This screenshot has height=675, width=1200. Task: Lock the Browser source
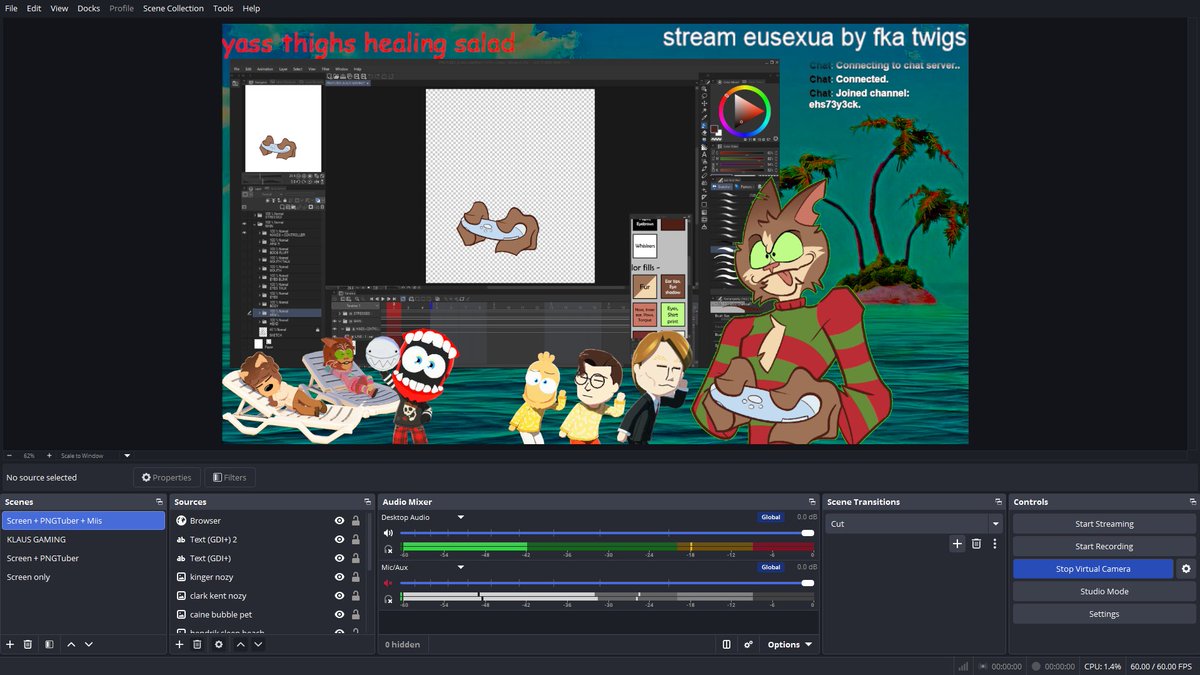[356, 521]
